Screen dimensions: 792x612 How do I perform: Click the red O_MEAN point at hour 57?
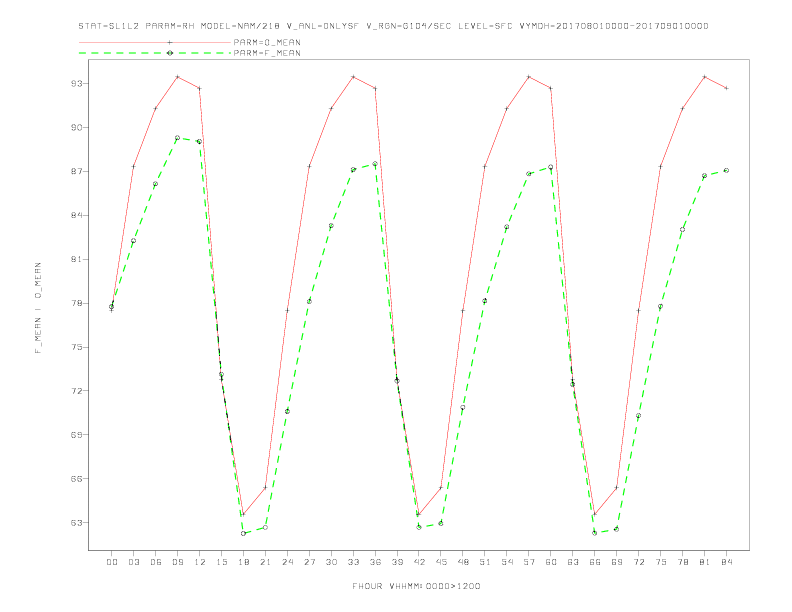(529, 77)
